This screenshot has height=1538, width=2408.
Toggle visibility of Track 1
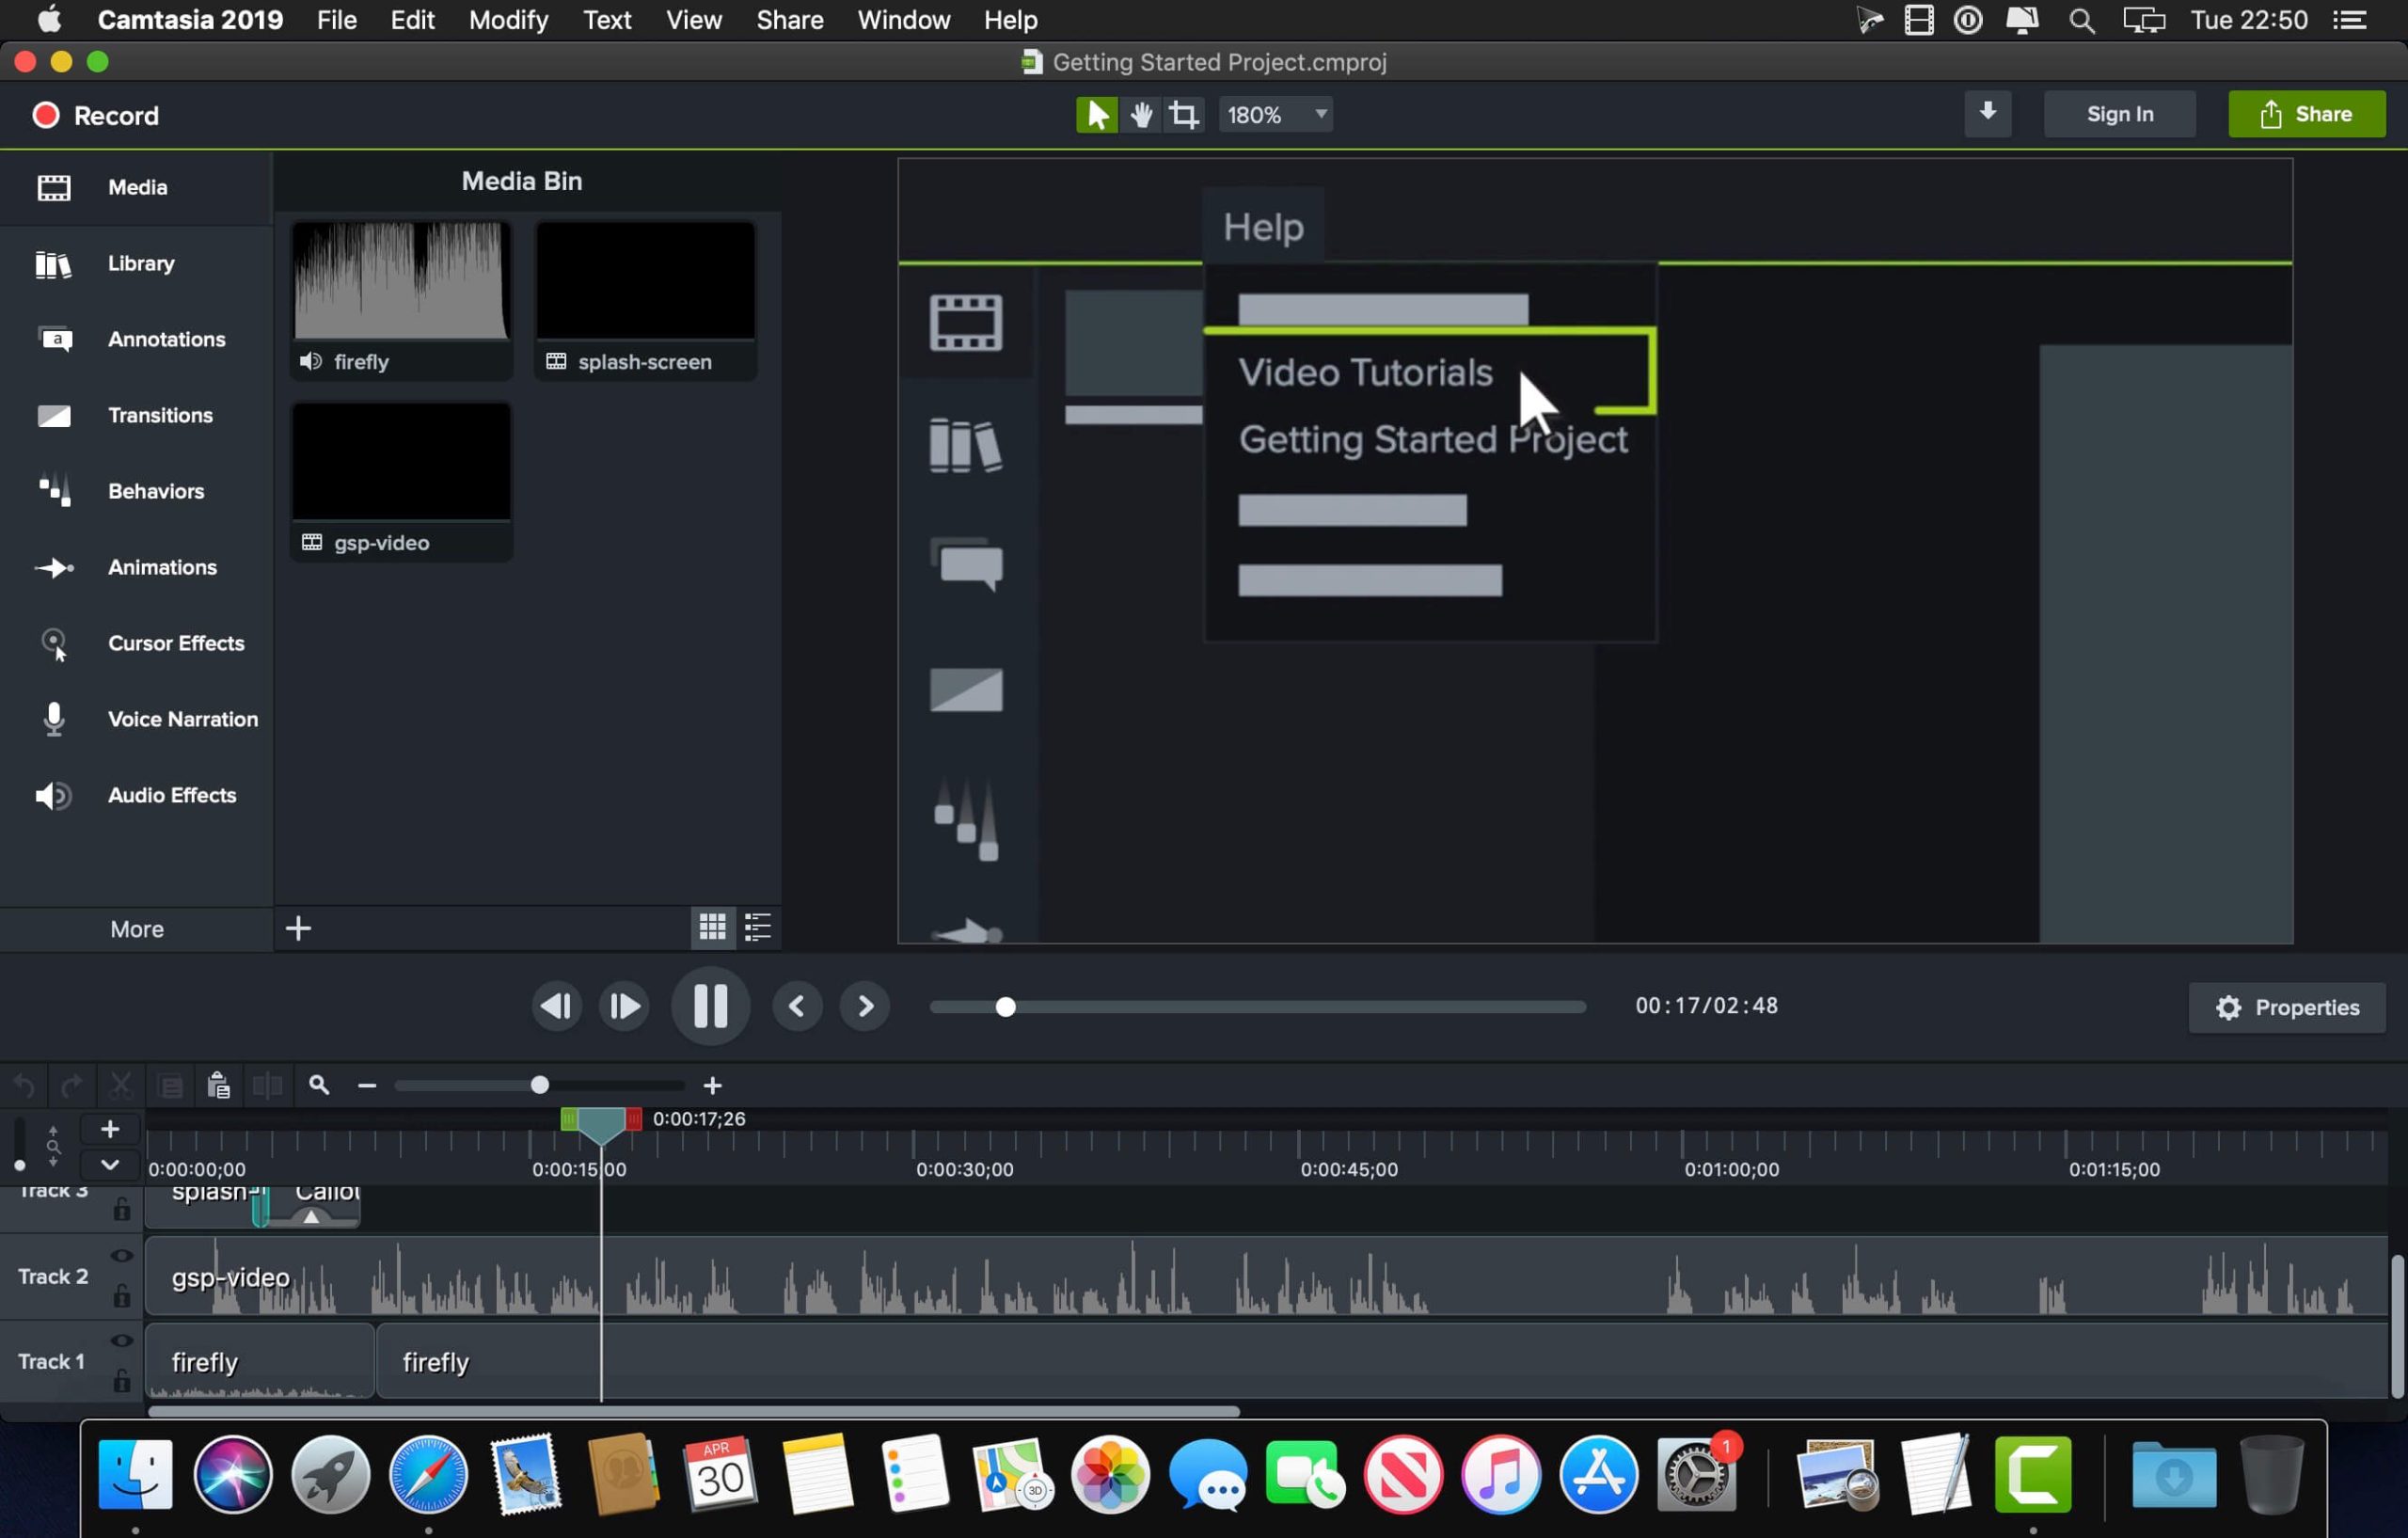click(122, 1340)
